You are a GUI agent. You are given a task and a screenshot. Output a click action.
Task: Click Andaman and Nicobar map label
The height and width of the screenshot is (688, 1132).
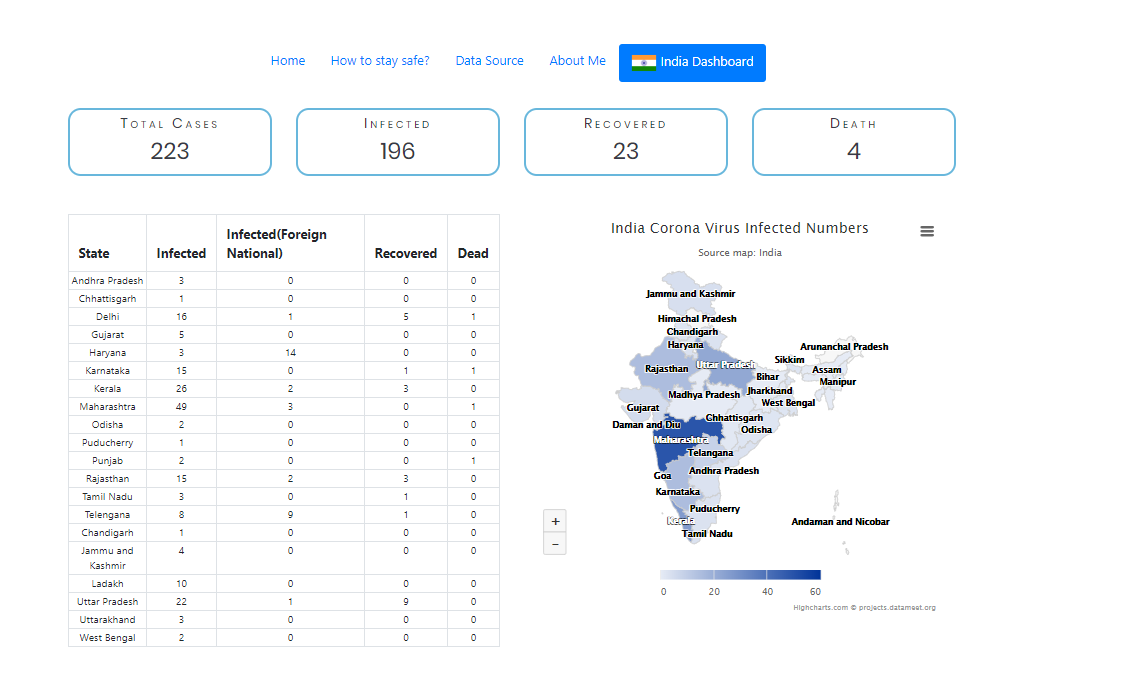coord(840,522)
